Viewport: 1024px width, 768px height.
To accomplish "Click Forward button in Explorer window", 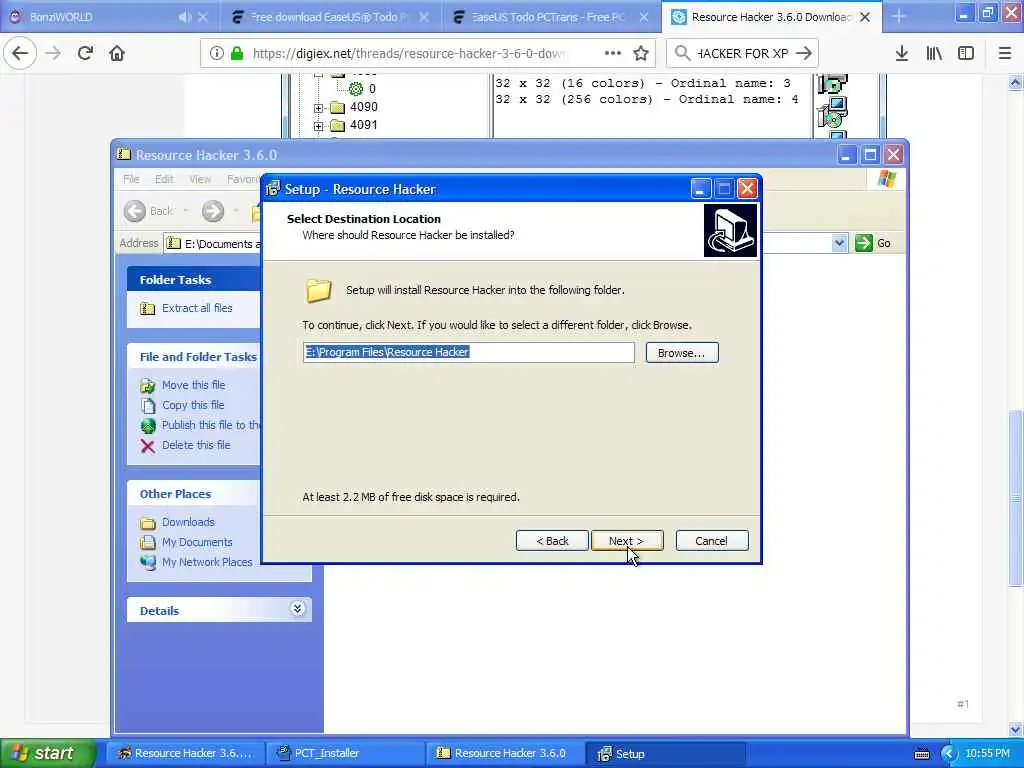I will tap(213, 211).
